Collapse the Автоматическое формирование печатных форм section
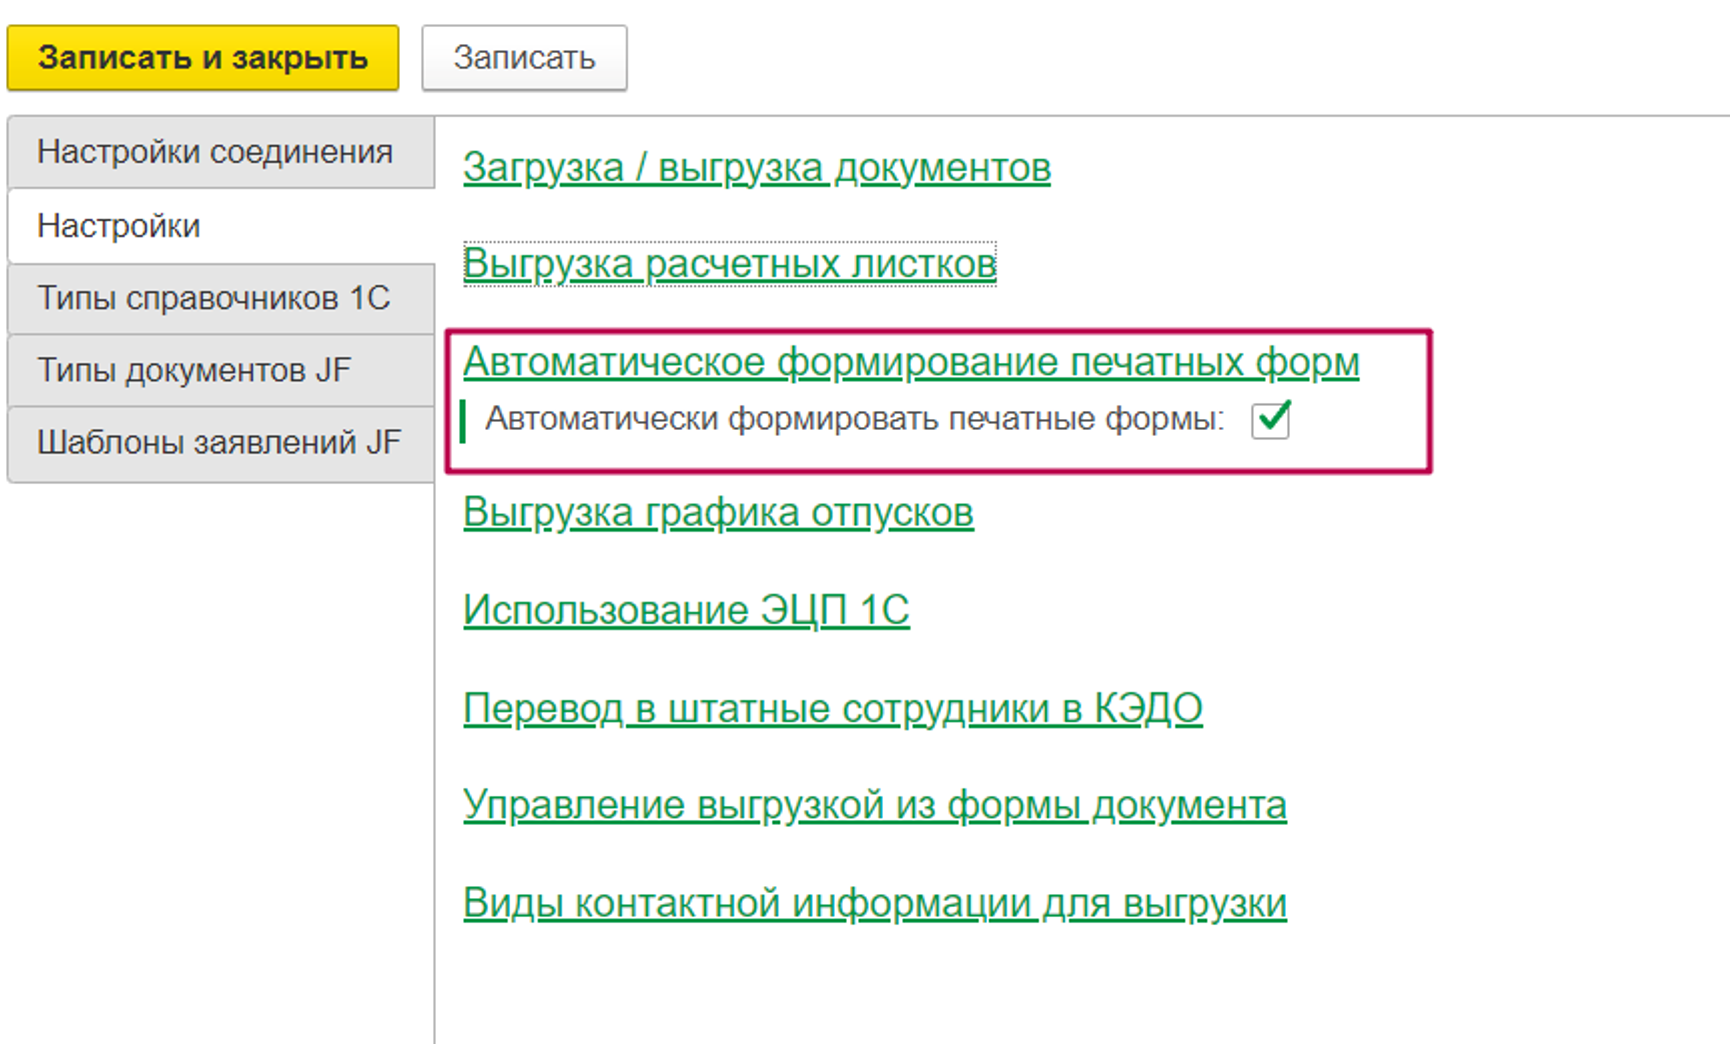 click(910, 362)
